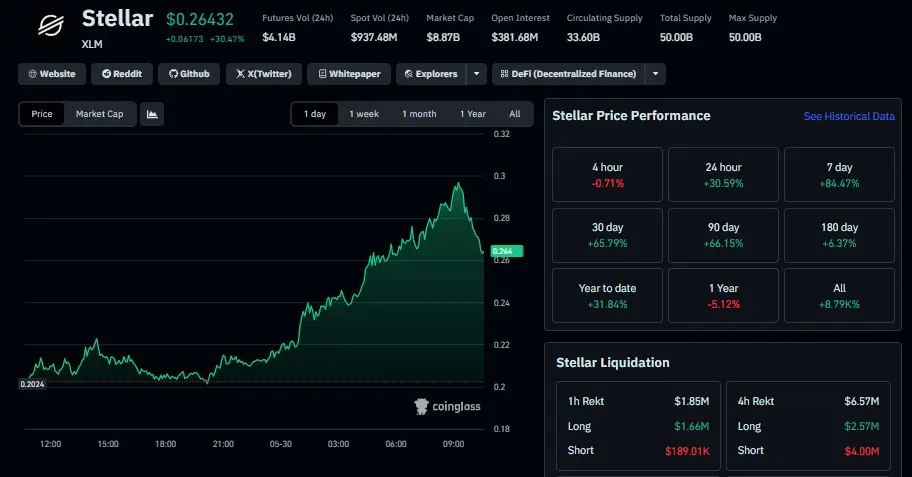Screen dimensions: 912x477
Task: Open the Whitepaper button
Action: [x=349, y=74]
